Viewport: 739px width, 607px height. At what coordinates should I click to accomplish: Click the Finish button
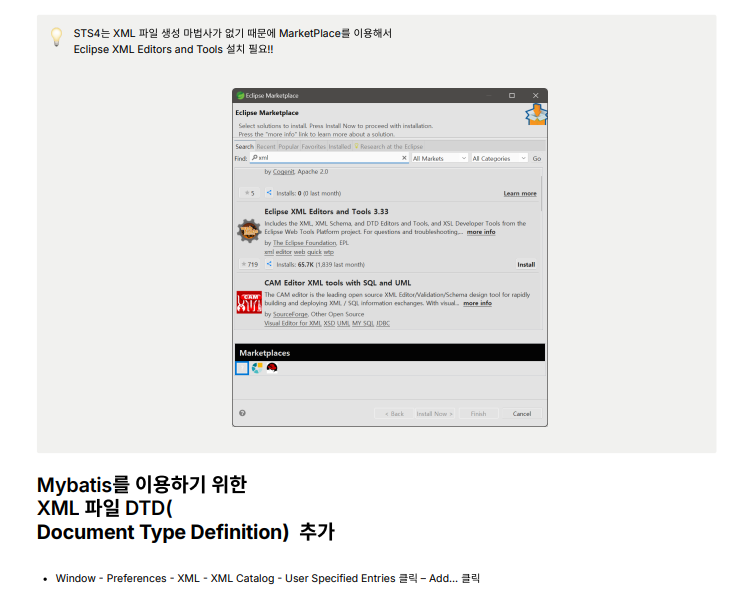478,414
